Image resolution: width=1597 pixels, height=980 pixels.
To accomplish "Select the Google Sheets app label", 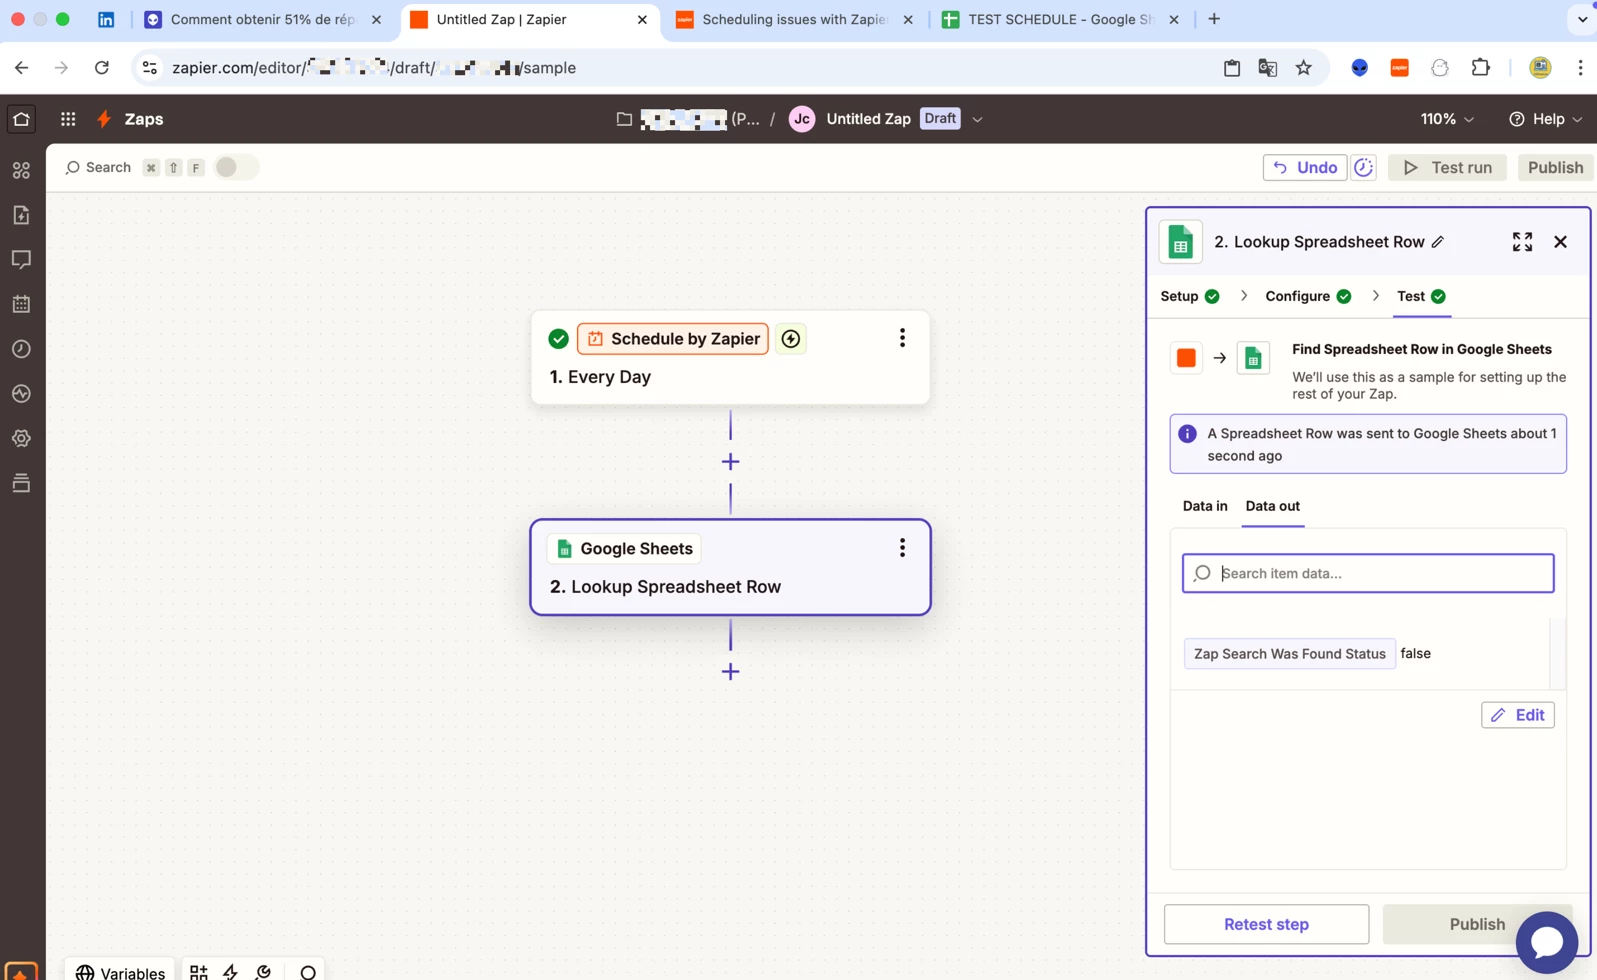I will [x=624, y=548].
